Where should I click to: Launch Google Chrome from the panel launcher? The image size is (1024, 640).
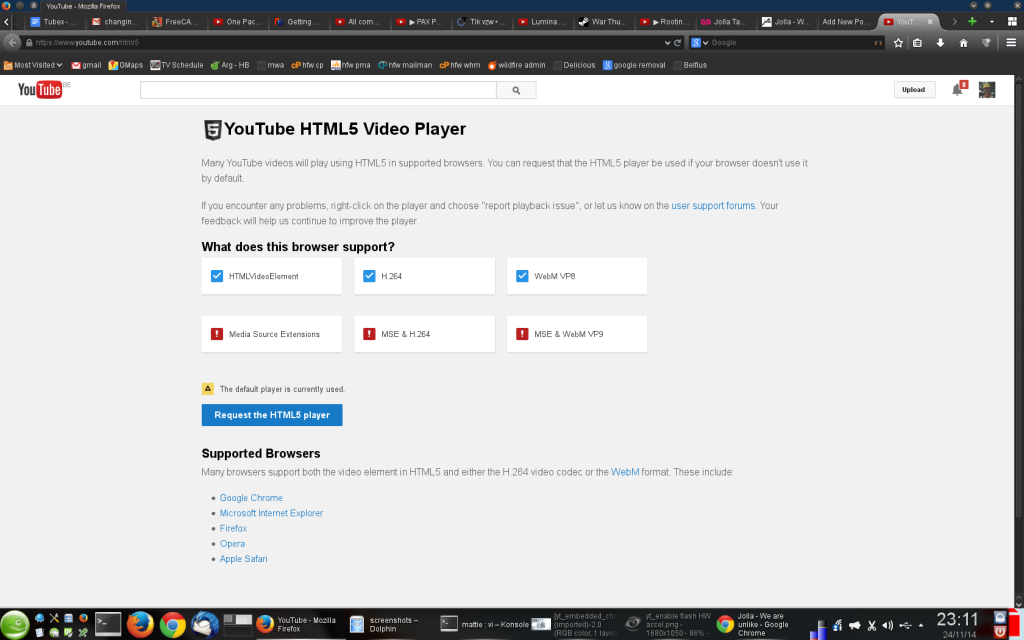(172, 624)
